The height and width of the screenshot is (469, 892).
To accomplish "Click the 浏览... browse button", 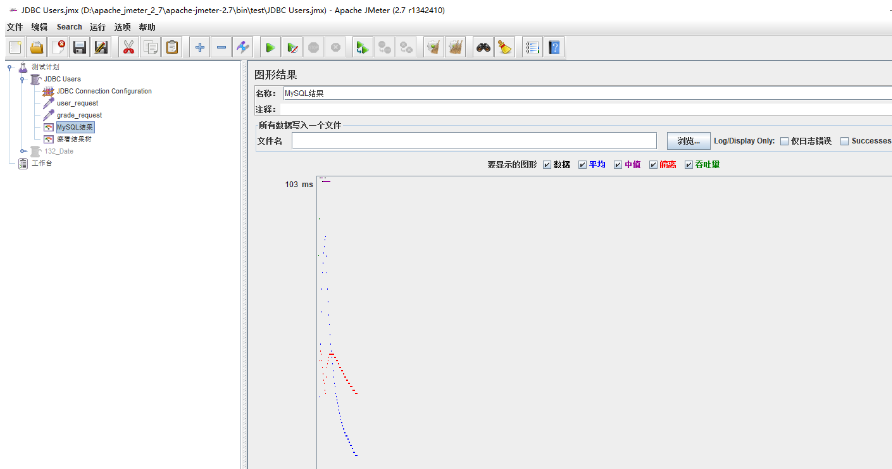I will coord(688,141).
